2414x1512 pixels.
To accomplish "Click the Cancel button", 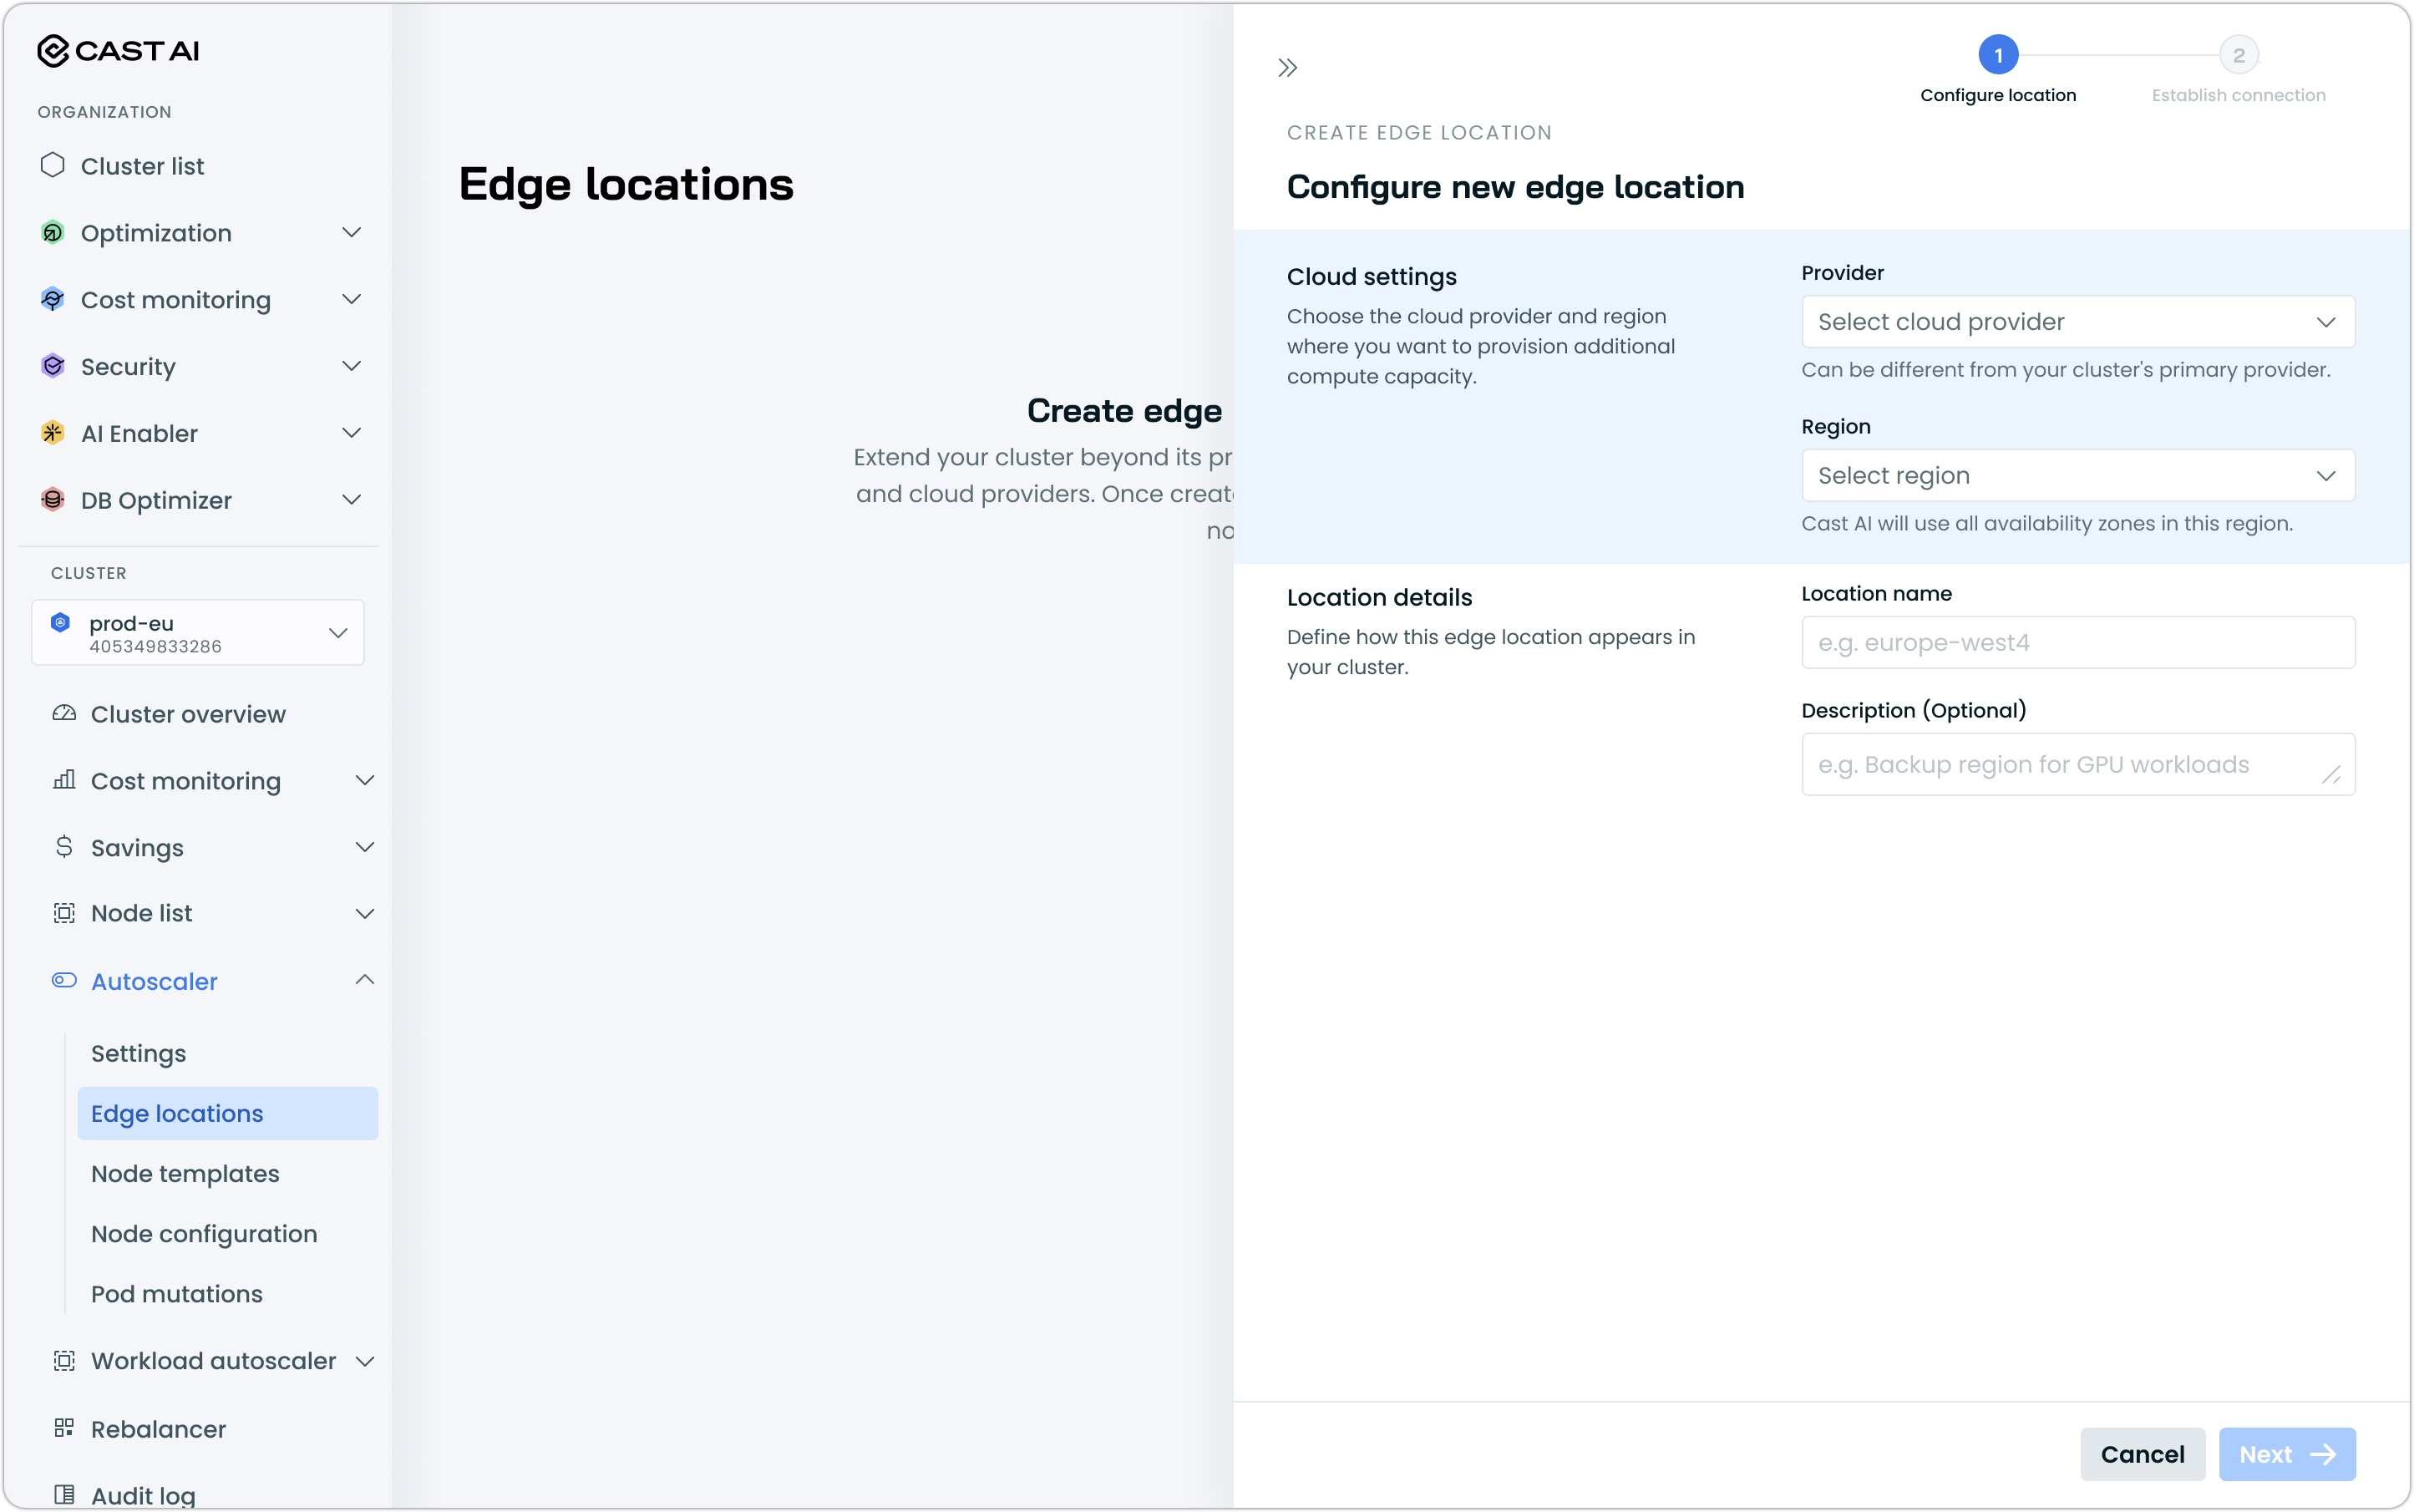I will coord(2142,1454).
